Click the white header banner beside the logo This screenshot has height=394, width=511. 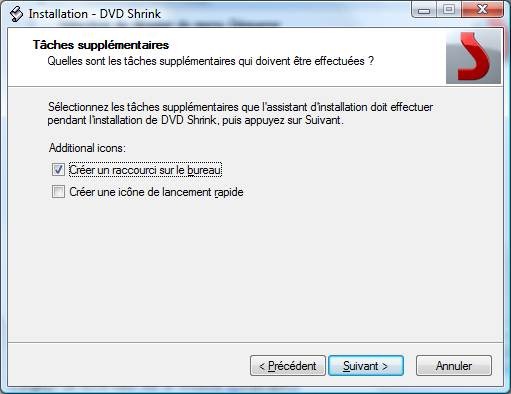[227, 57]
